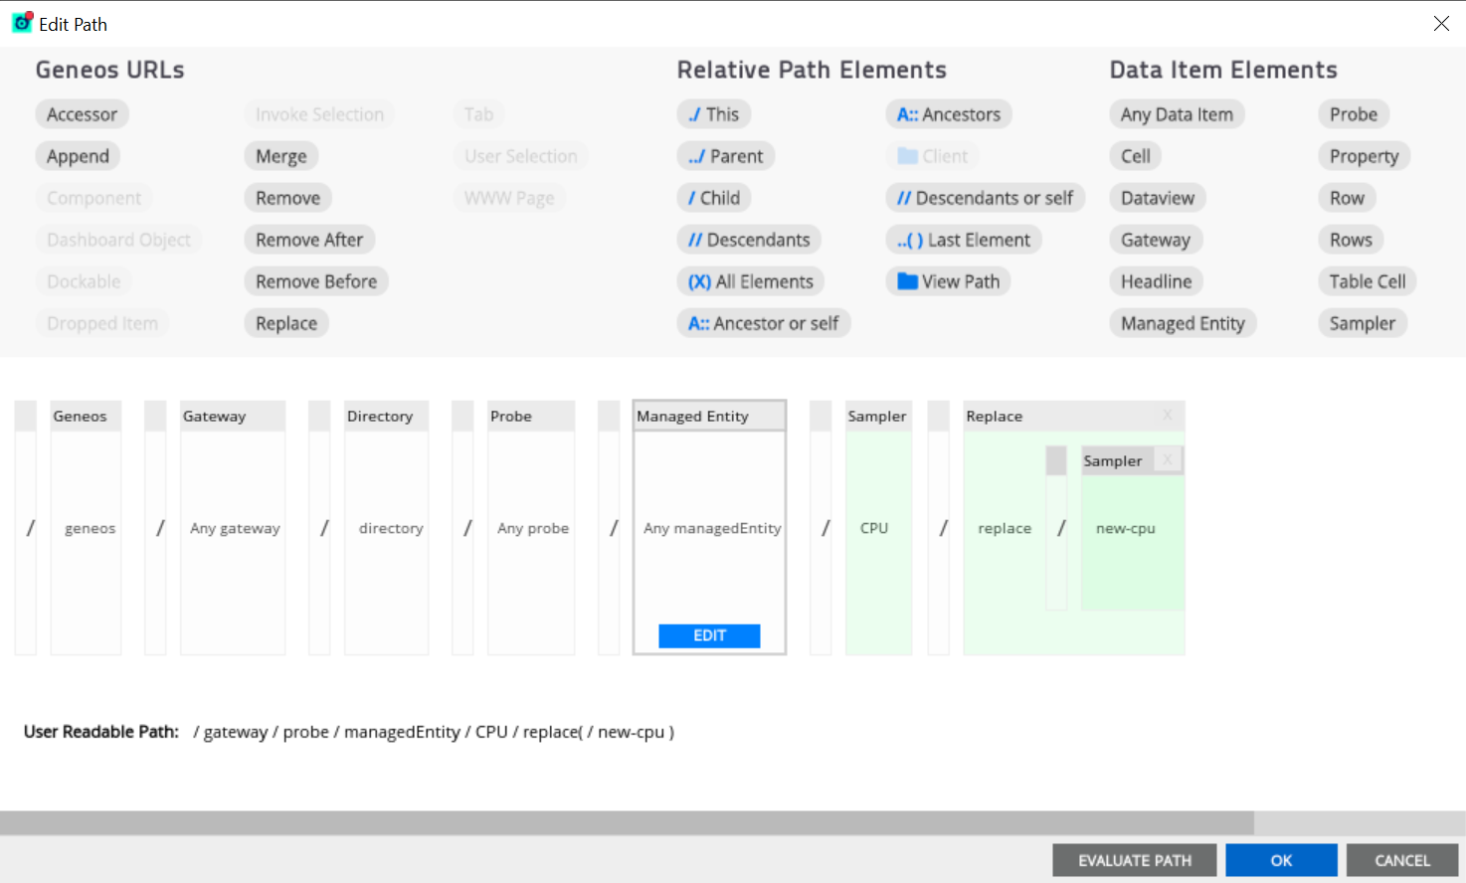This screenshot has width=1466, height=883.
Task: Click the View Path folder element
Action: coord(949,282)
